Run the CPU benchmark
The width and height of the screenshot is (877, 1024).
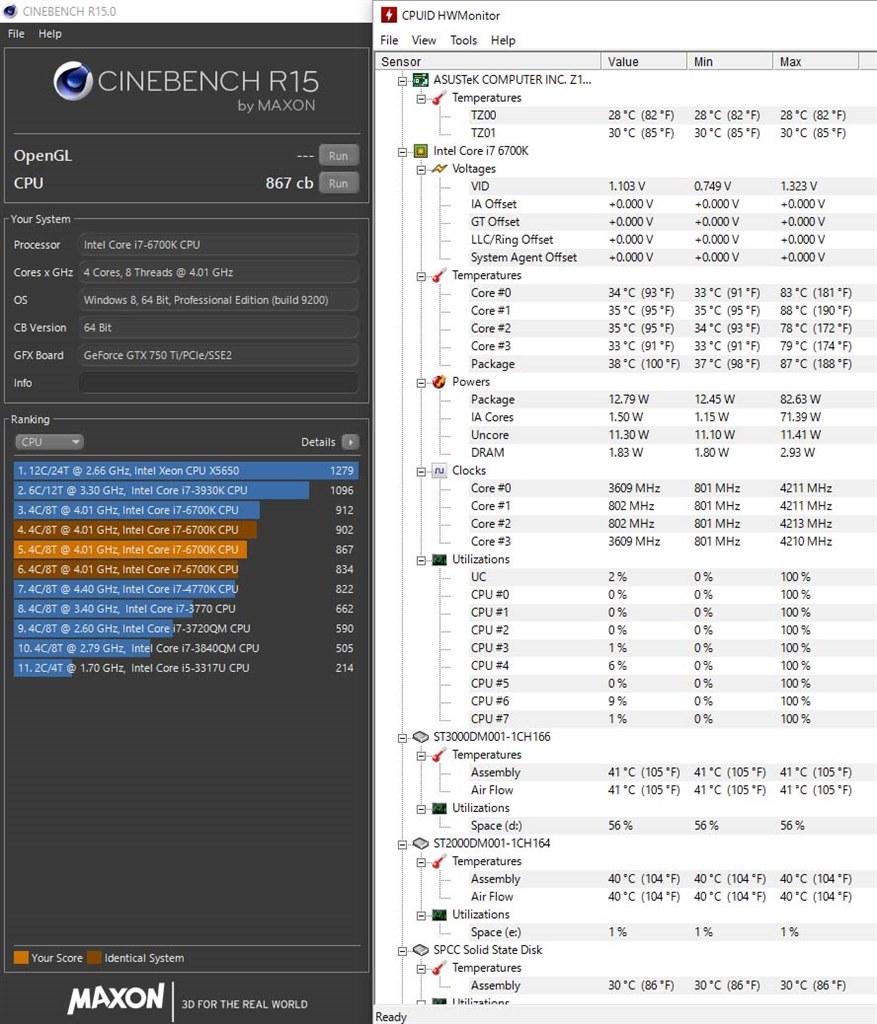[x=338, y=184]
